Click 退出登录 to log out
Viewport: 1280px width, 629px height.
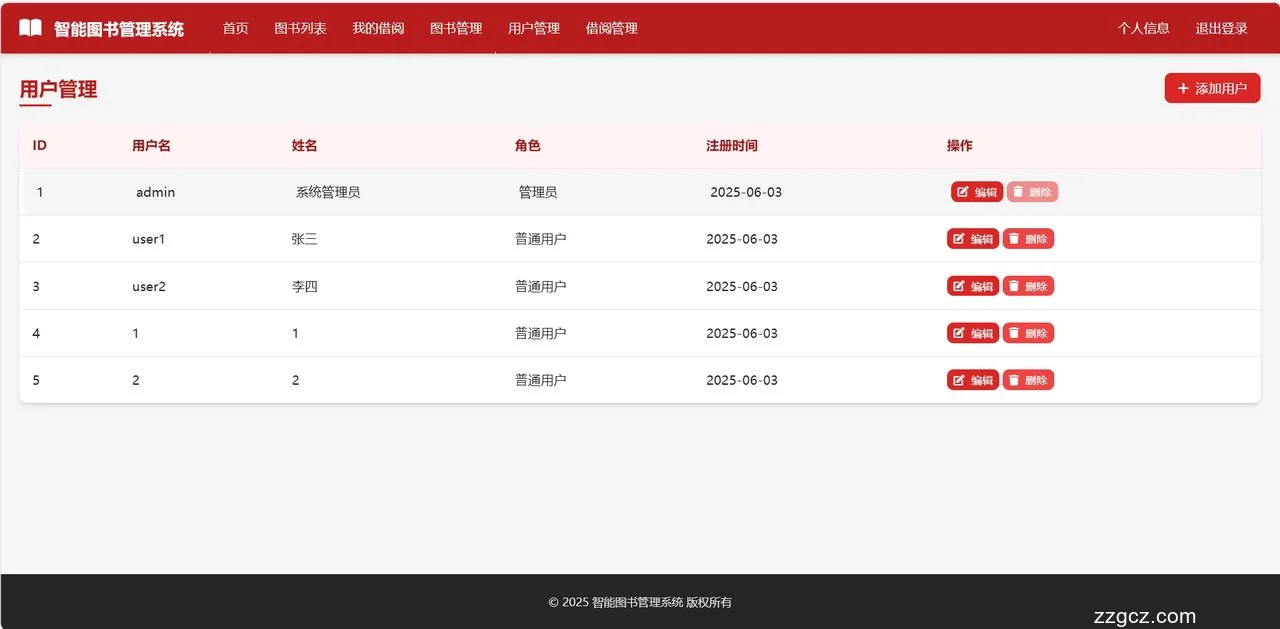coord(1221,28)
